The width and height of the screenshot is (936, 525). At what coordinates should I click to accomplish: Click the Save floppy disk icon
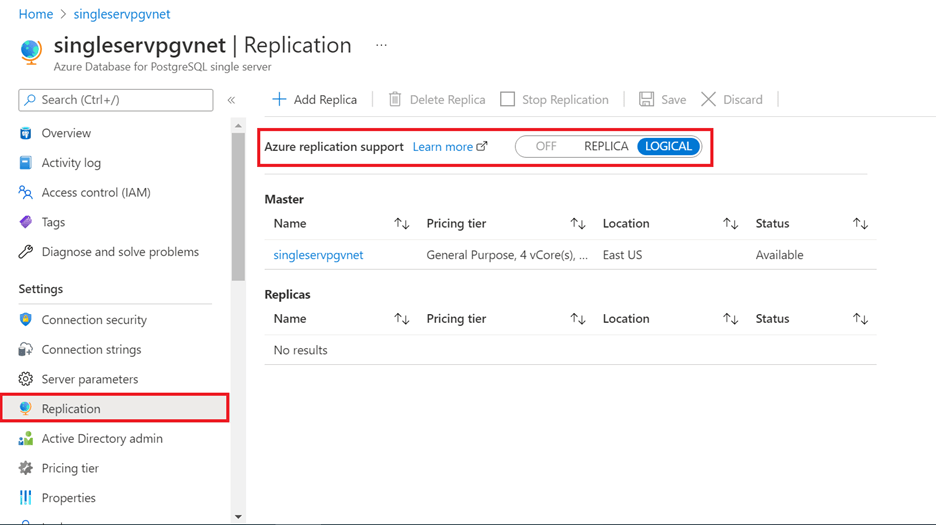click(x=646, y=99)
